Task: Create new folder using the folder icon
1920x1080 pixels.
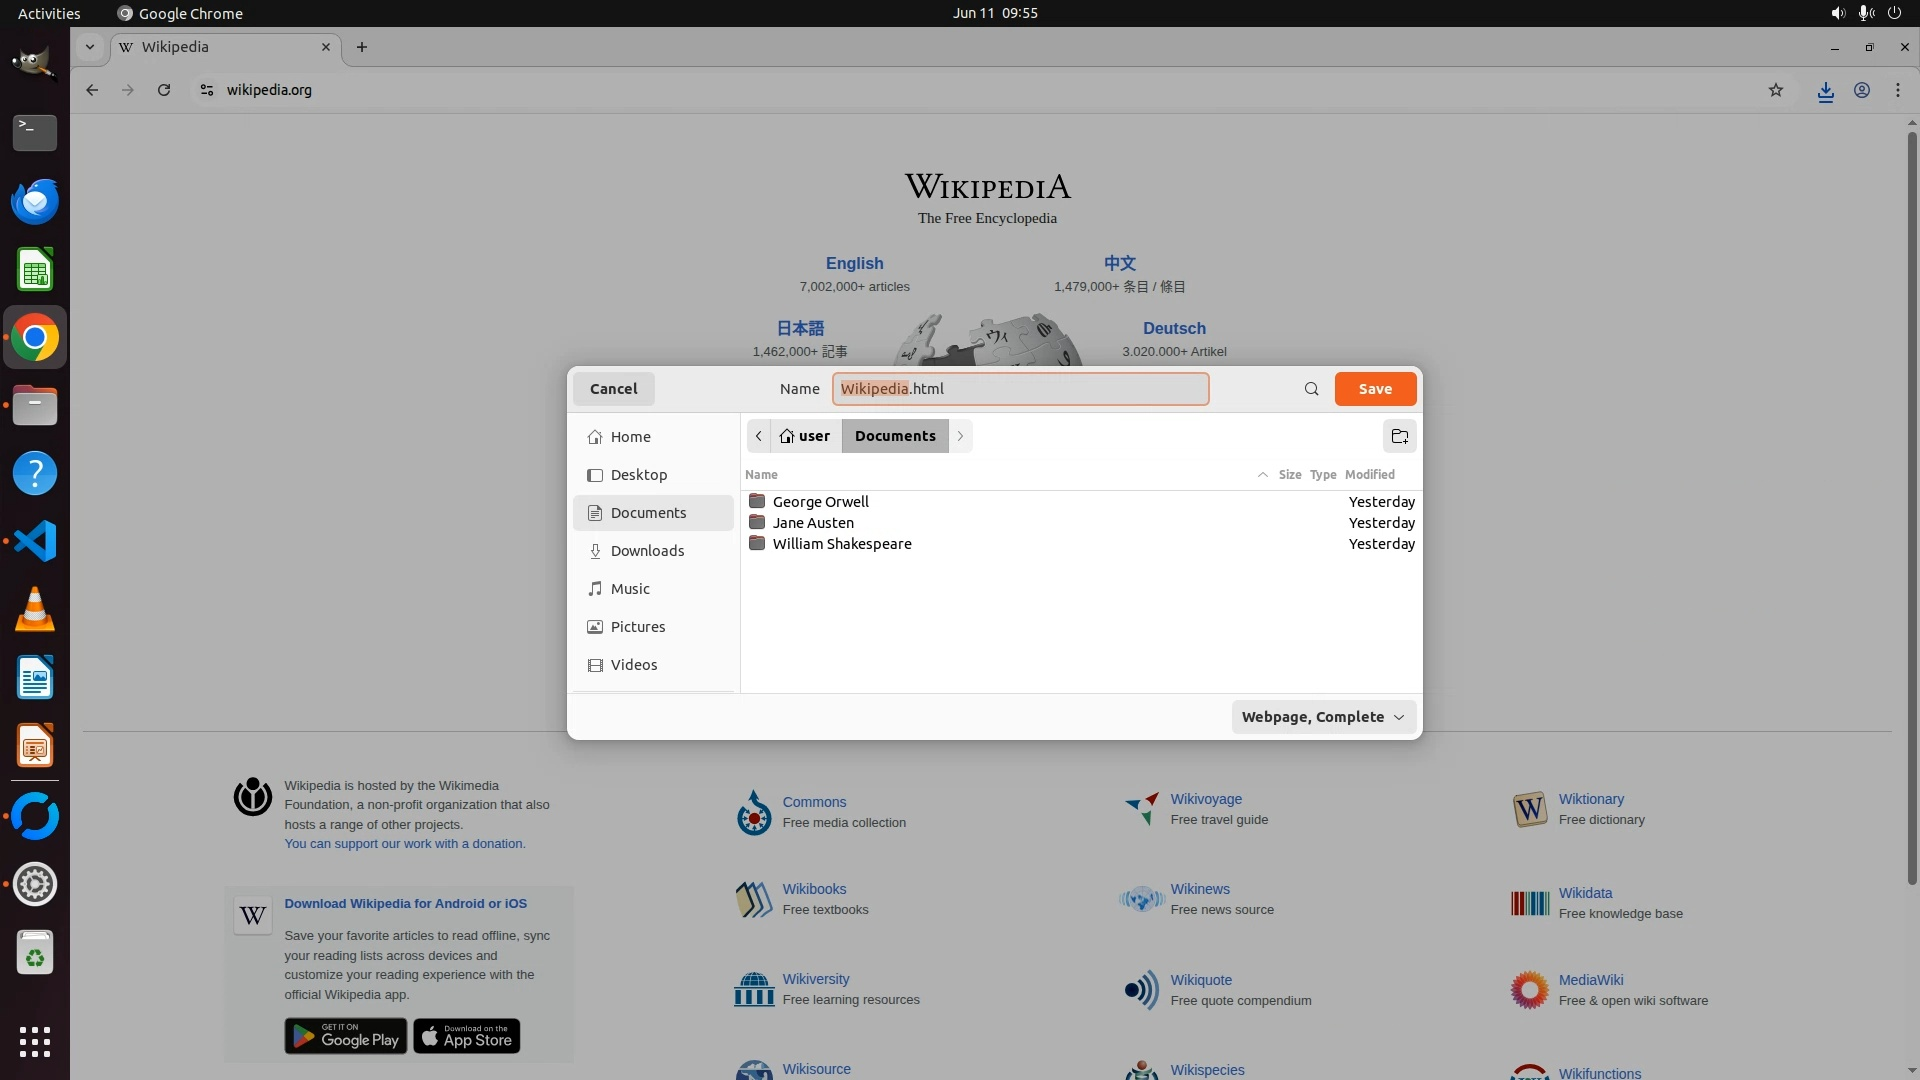Action: [1399, 436]
